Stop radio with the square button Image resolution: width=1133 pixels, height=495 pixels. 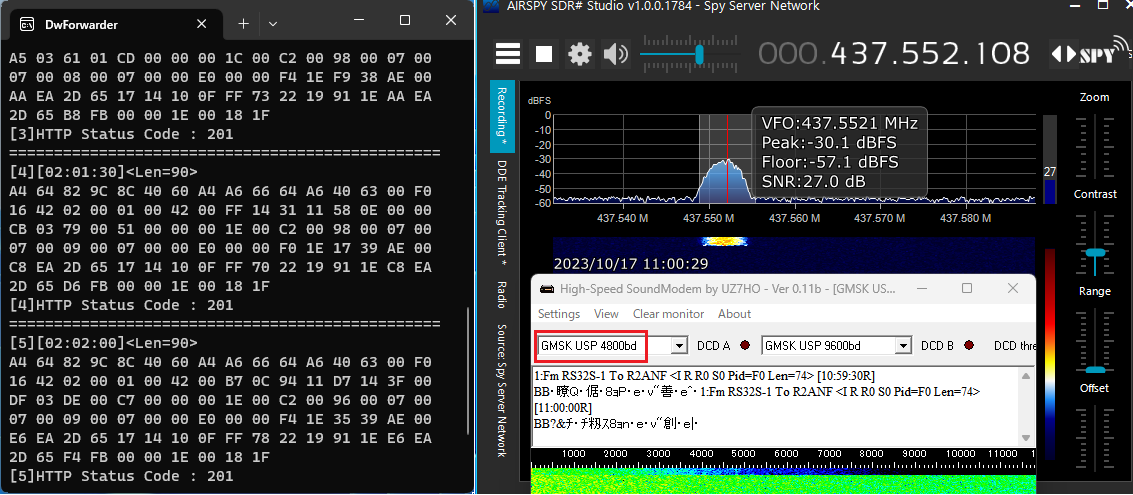point(543,54)
